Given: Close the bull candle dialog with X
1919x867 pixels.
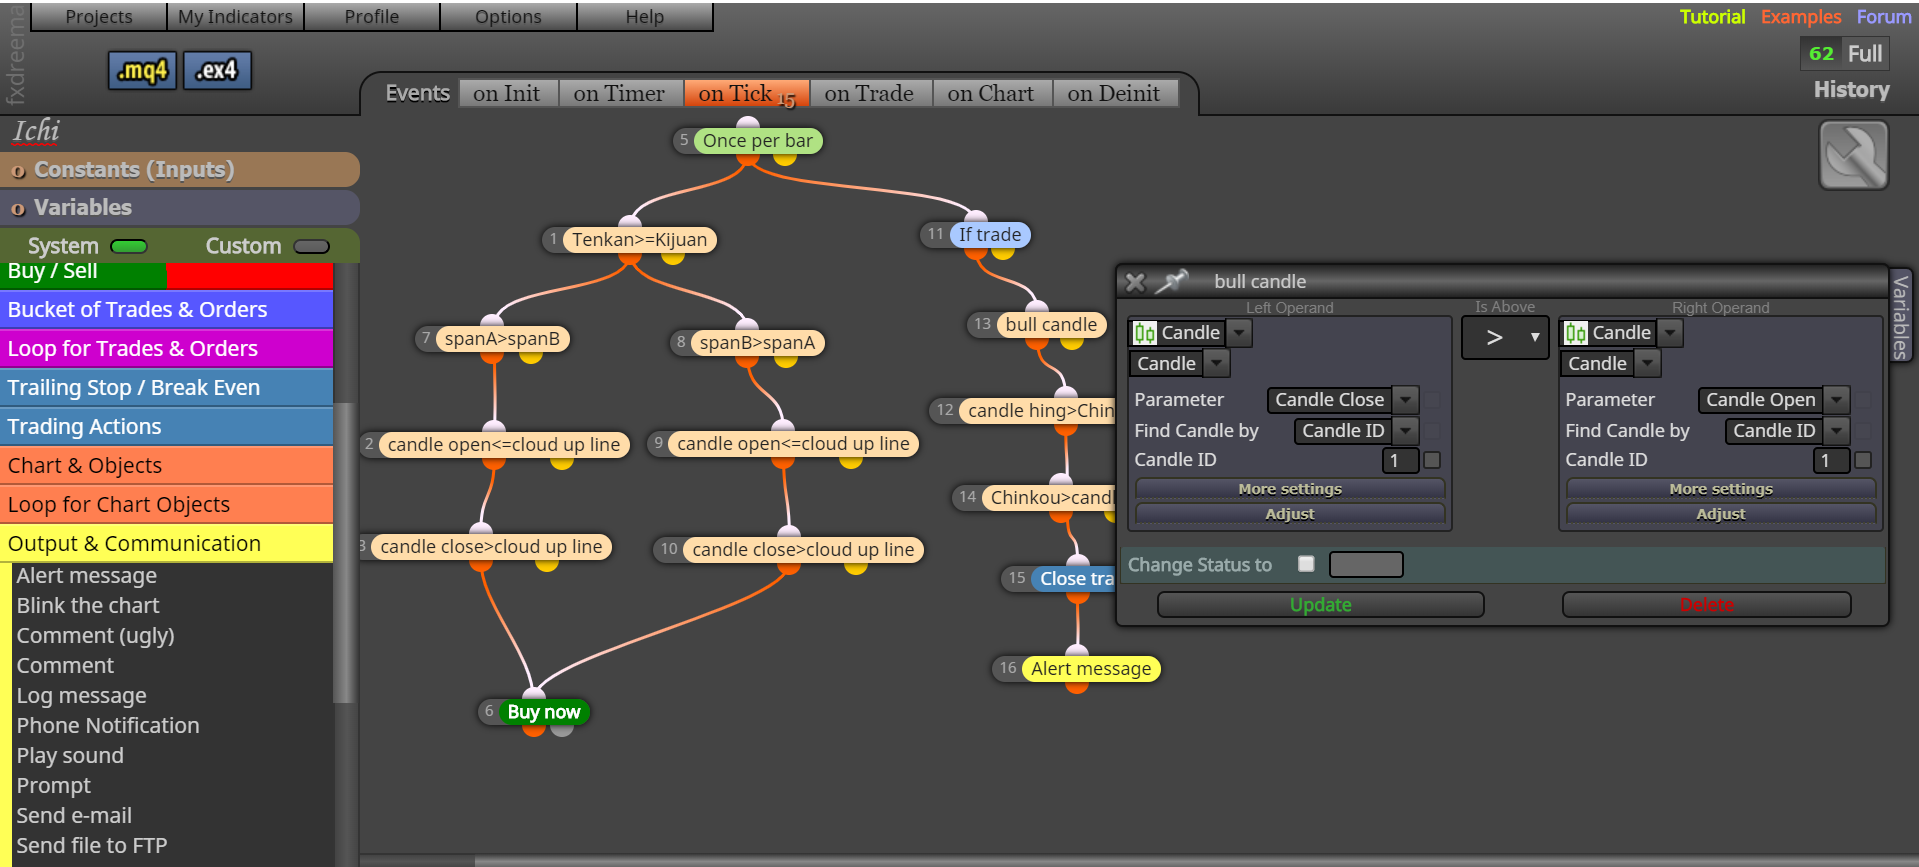Looking at the screenshot, I should tap(1135, 282).
